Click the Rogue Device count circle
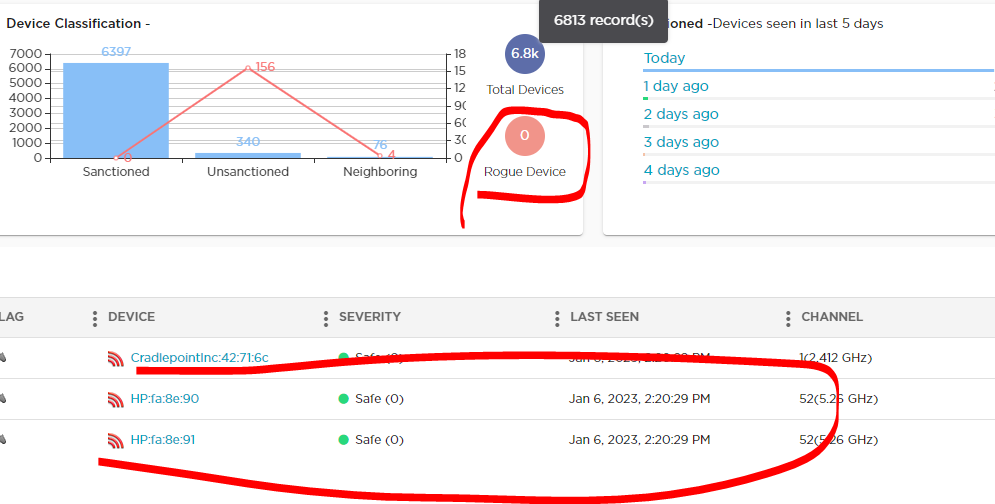995x504 pixels. (x=524, y=136)
